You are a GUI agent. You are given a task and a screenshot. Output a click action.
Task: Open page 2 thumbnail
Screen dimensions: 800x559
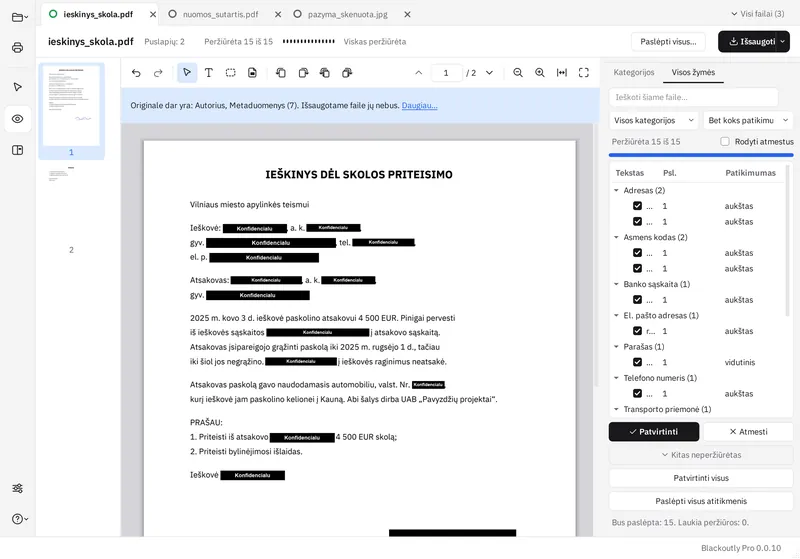point(71,209)
